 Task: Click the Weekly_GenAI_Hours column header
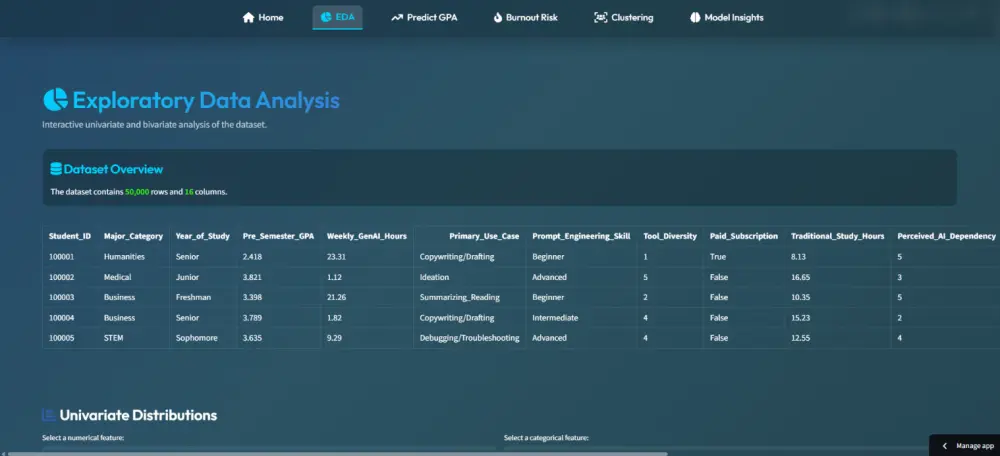(x=367, y=236)
